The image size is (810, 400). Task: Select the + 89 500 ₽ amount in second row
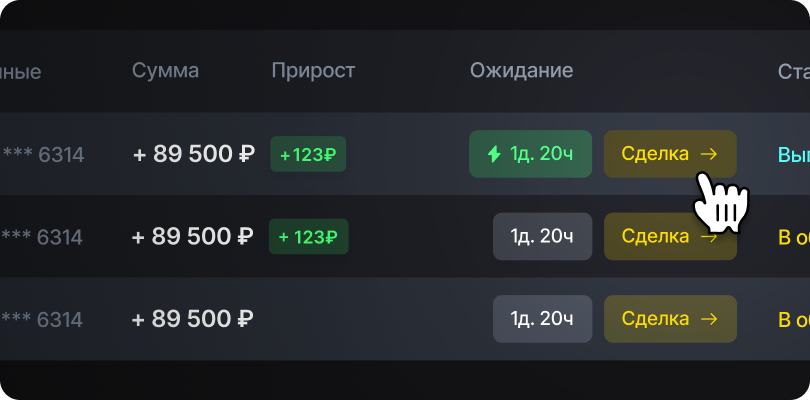pyautogui.click(x=193, y=237)
